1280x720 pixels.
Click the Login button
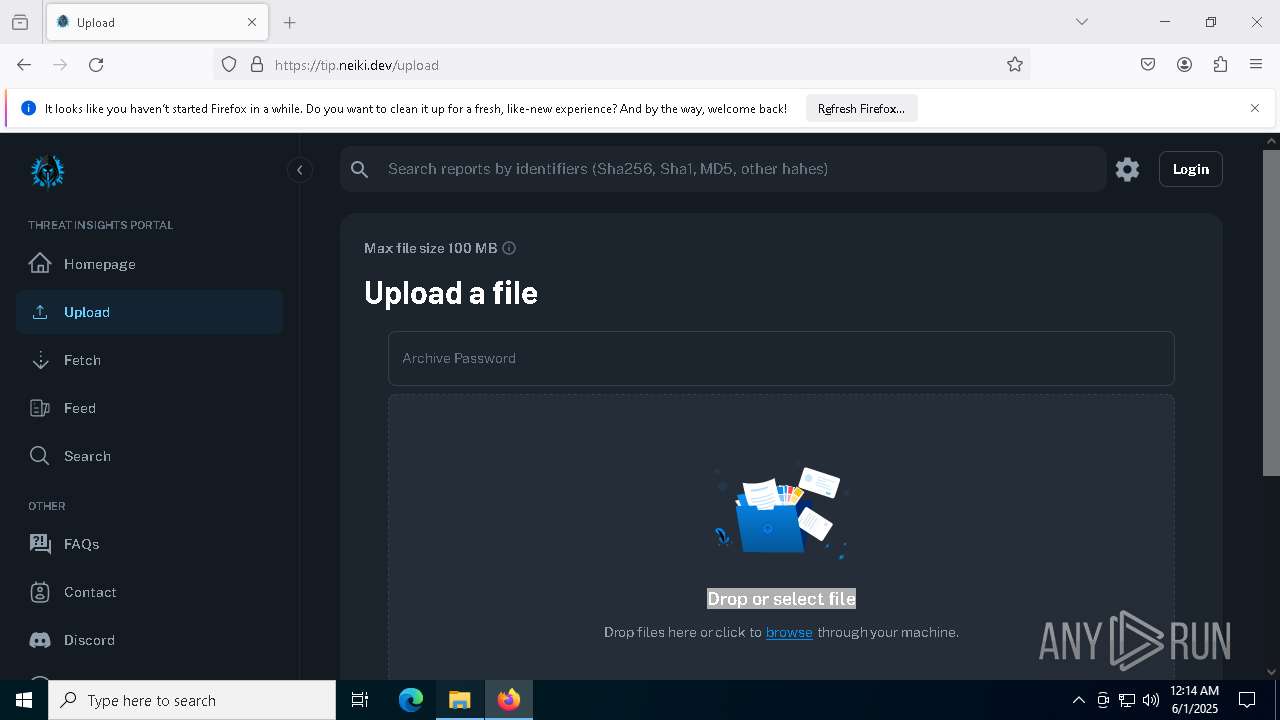pyautogui.click(x=1190, y=169)
